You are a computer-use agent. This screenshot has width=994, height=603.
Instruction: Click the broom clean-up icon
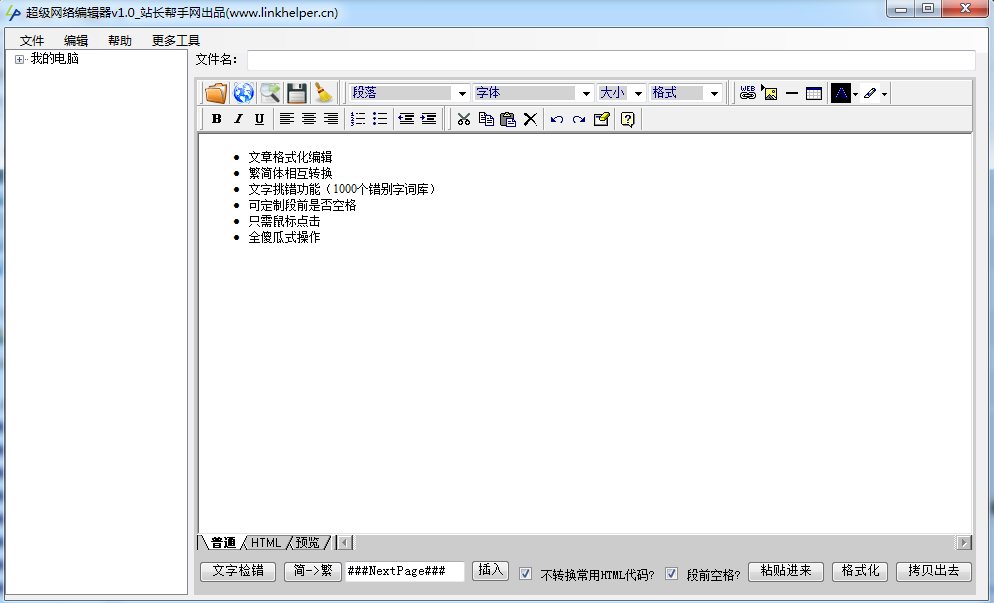click(x=324, y=93)
